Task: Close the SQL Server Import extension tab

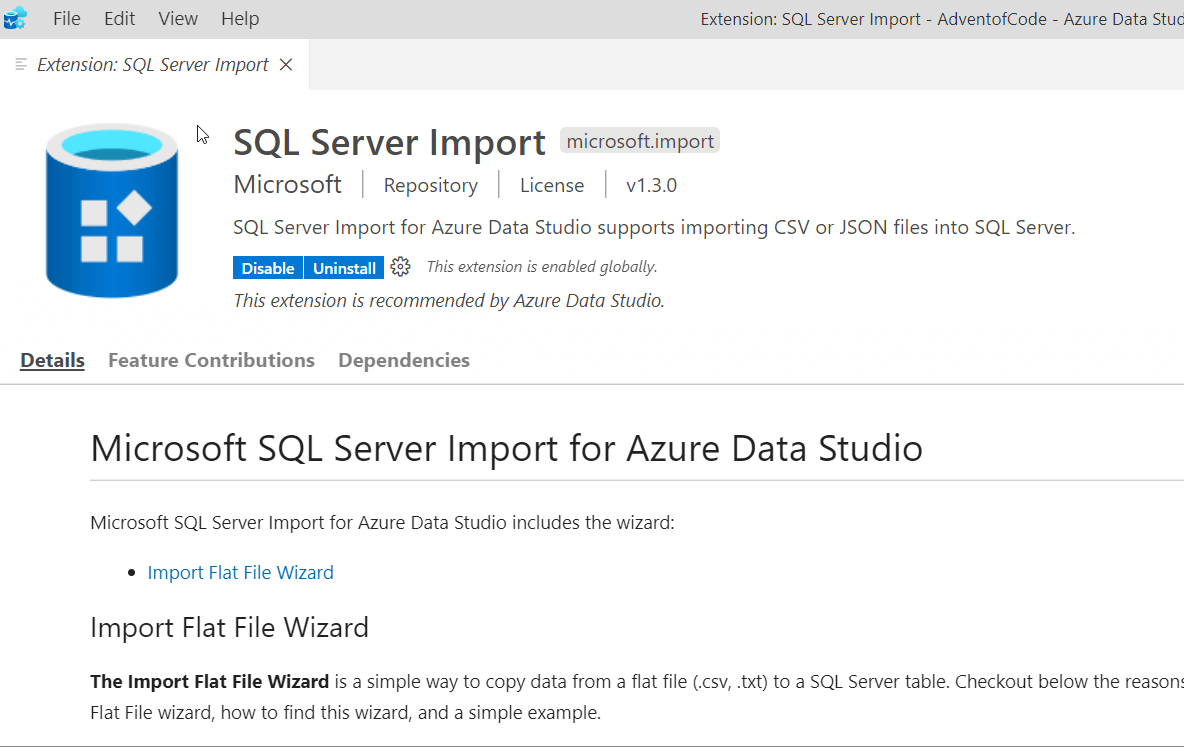Action: [x=286, y=65]
